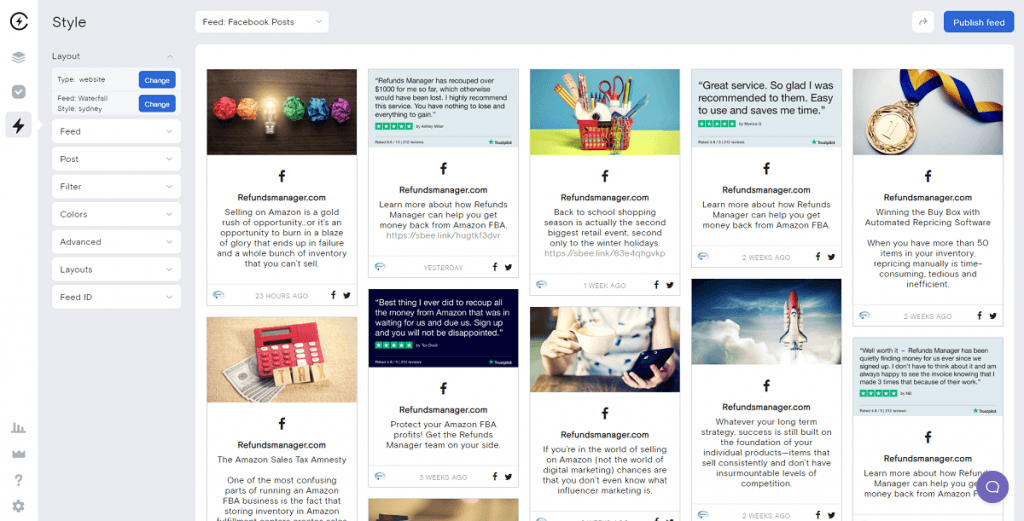
Task: Click the gold medal image
Action: click(928, 112)
